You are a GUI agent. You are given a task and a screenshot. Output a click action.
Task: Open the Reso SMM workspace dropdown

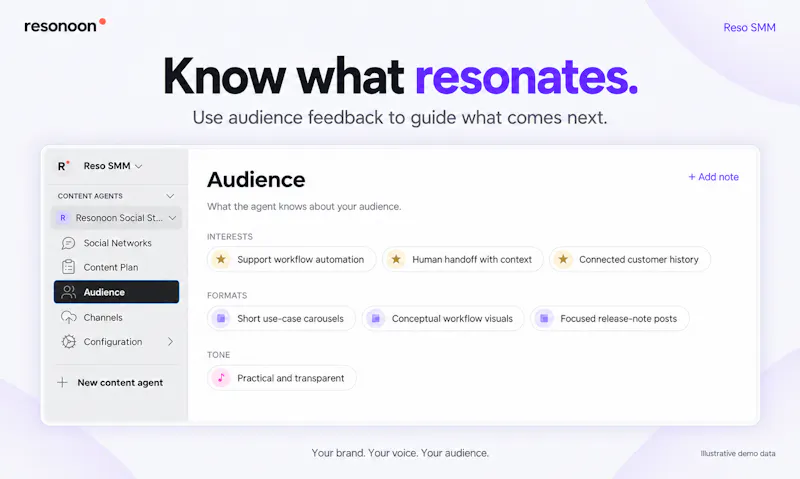point(113,166)
